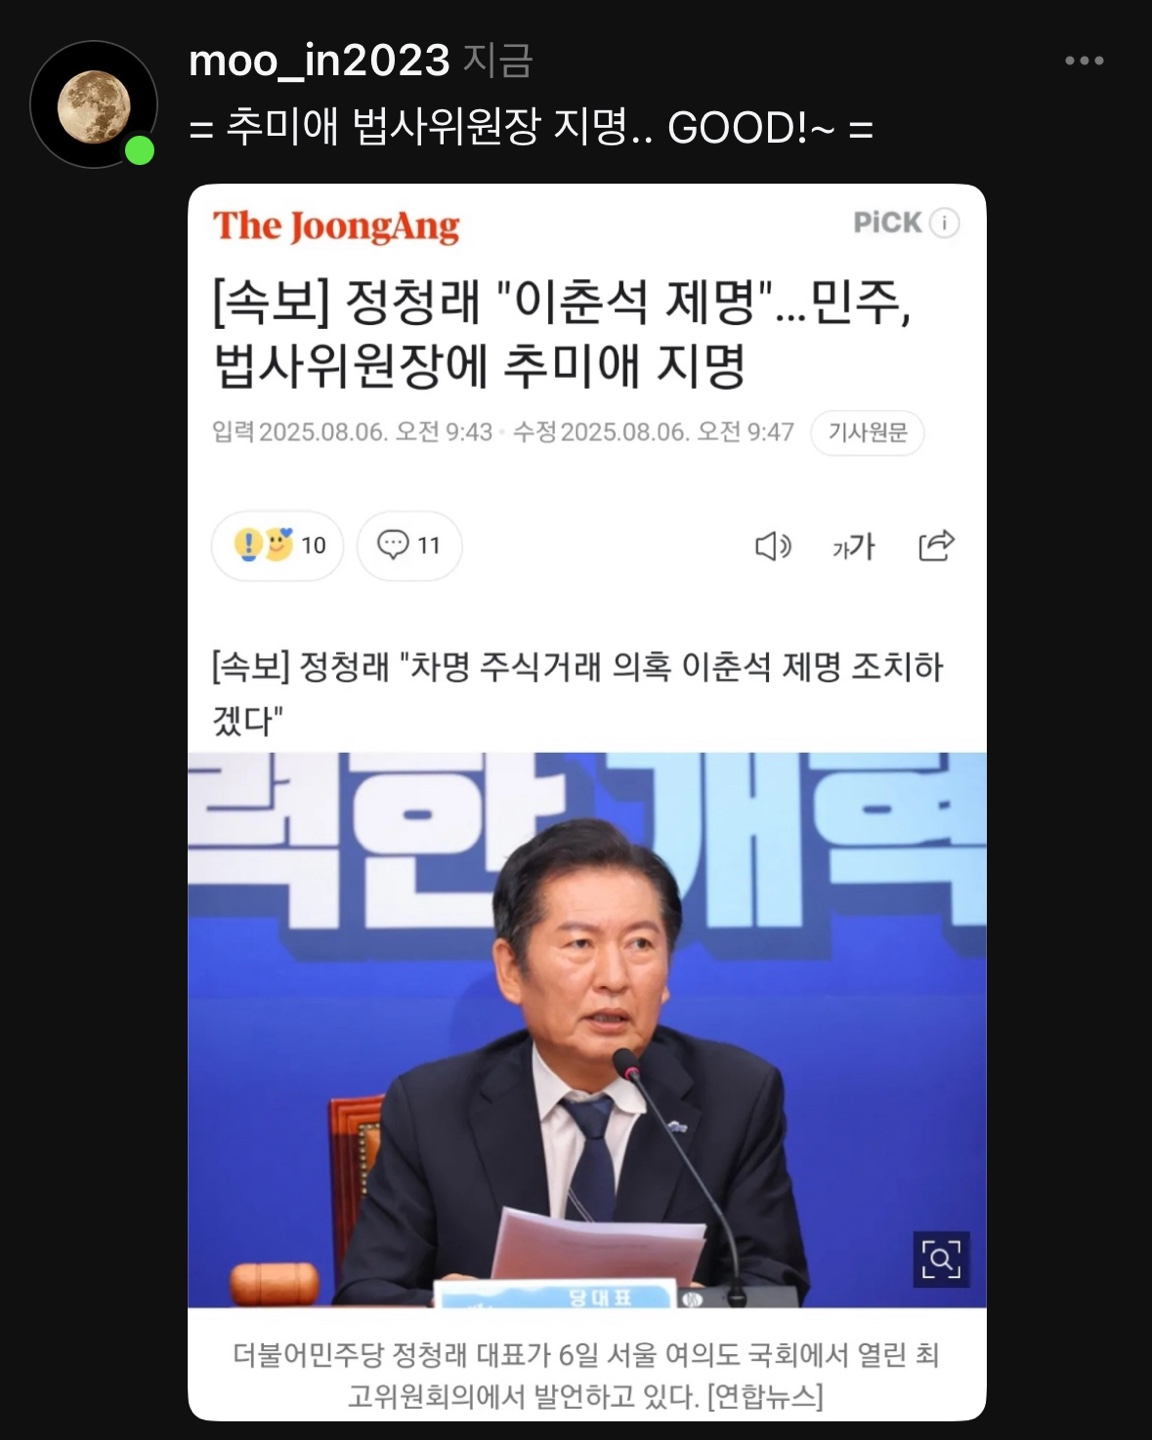This screenshot has width=1152, height=1440.
Task: Share the article via share icon
Action: pyautogui.click(x=936, y=545)
